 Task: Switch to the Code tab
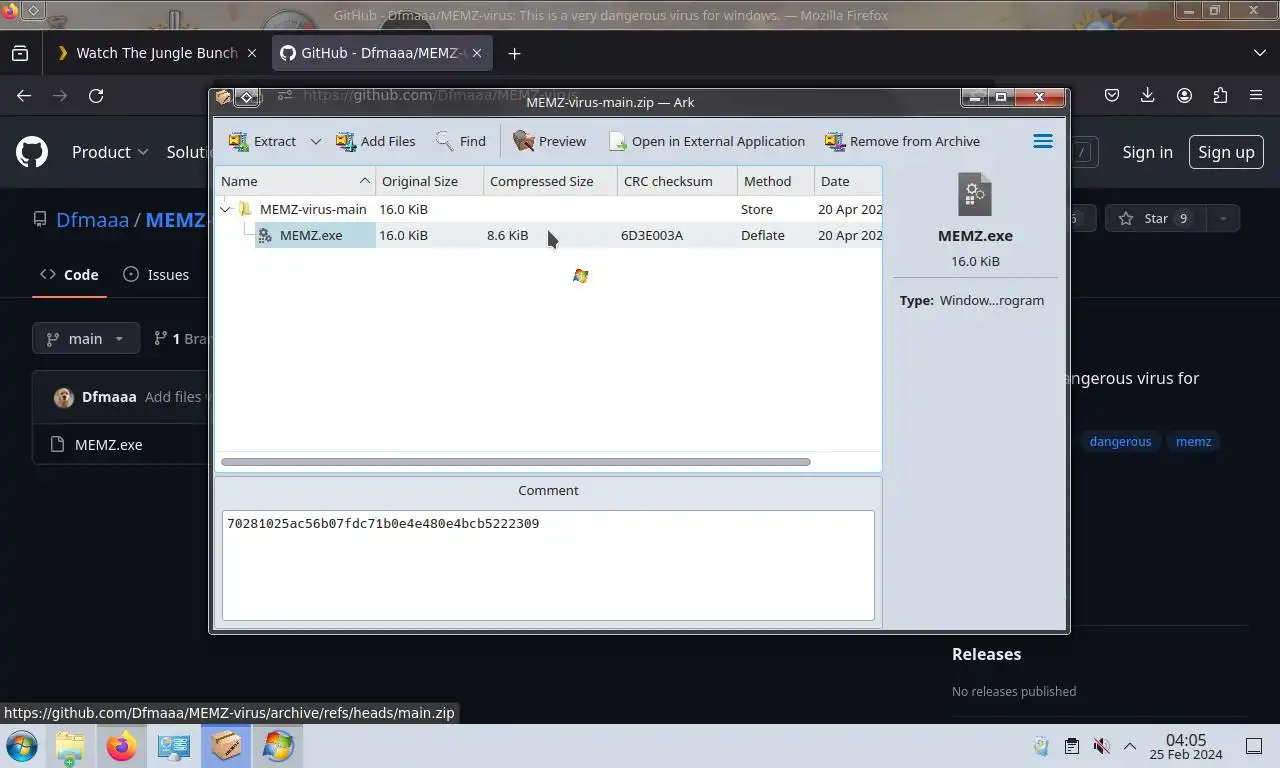[x=69, y=274]
